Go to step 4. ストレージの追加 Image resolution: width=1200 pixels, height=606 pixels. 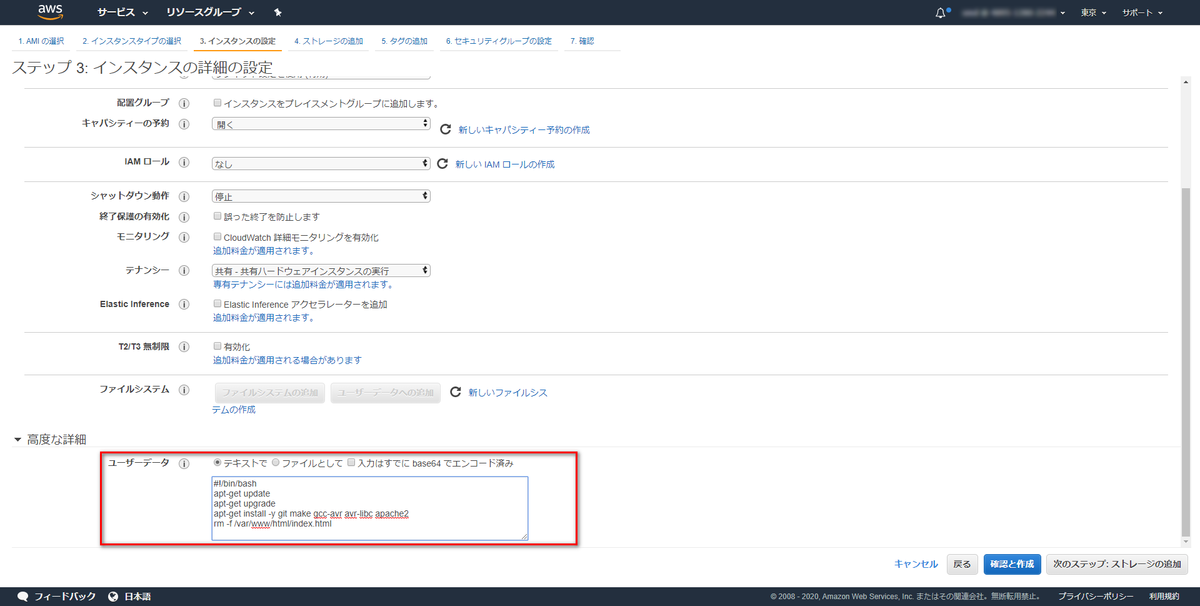[x=329, y=41]
